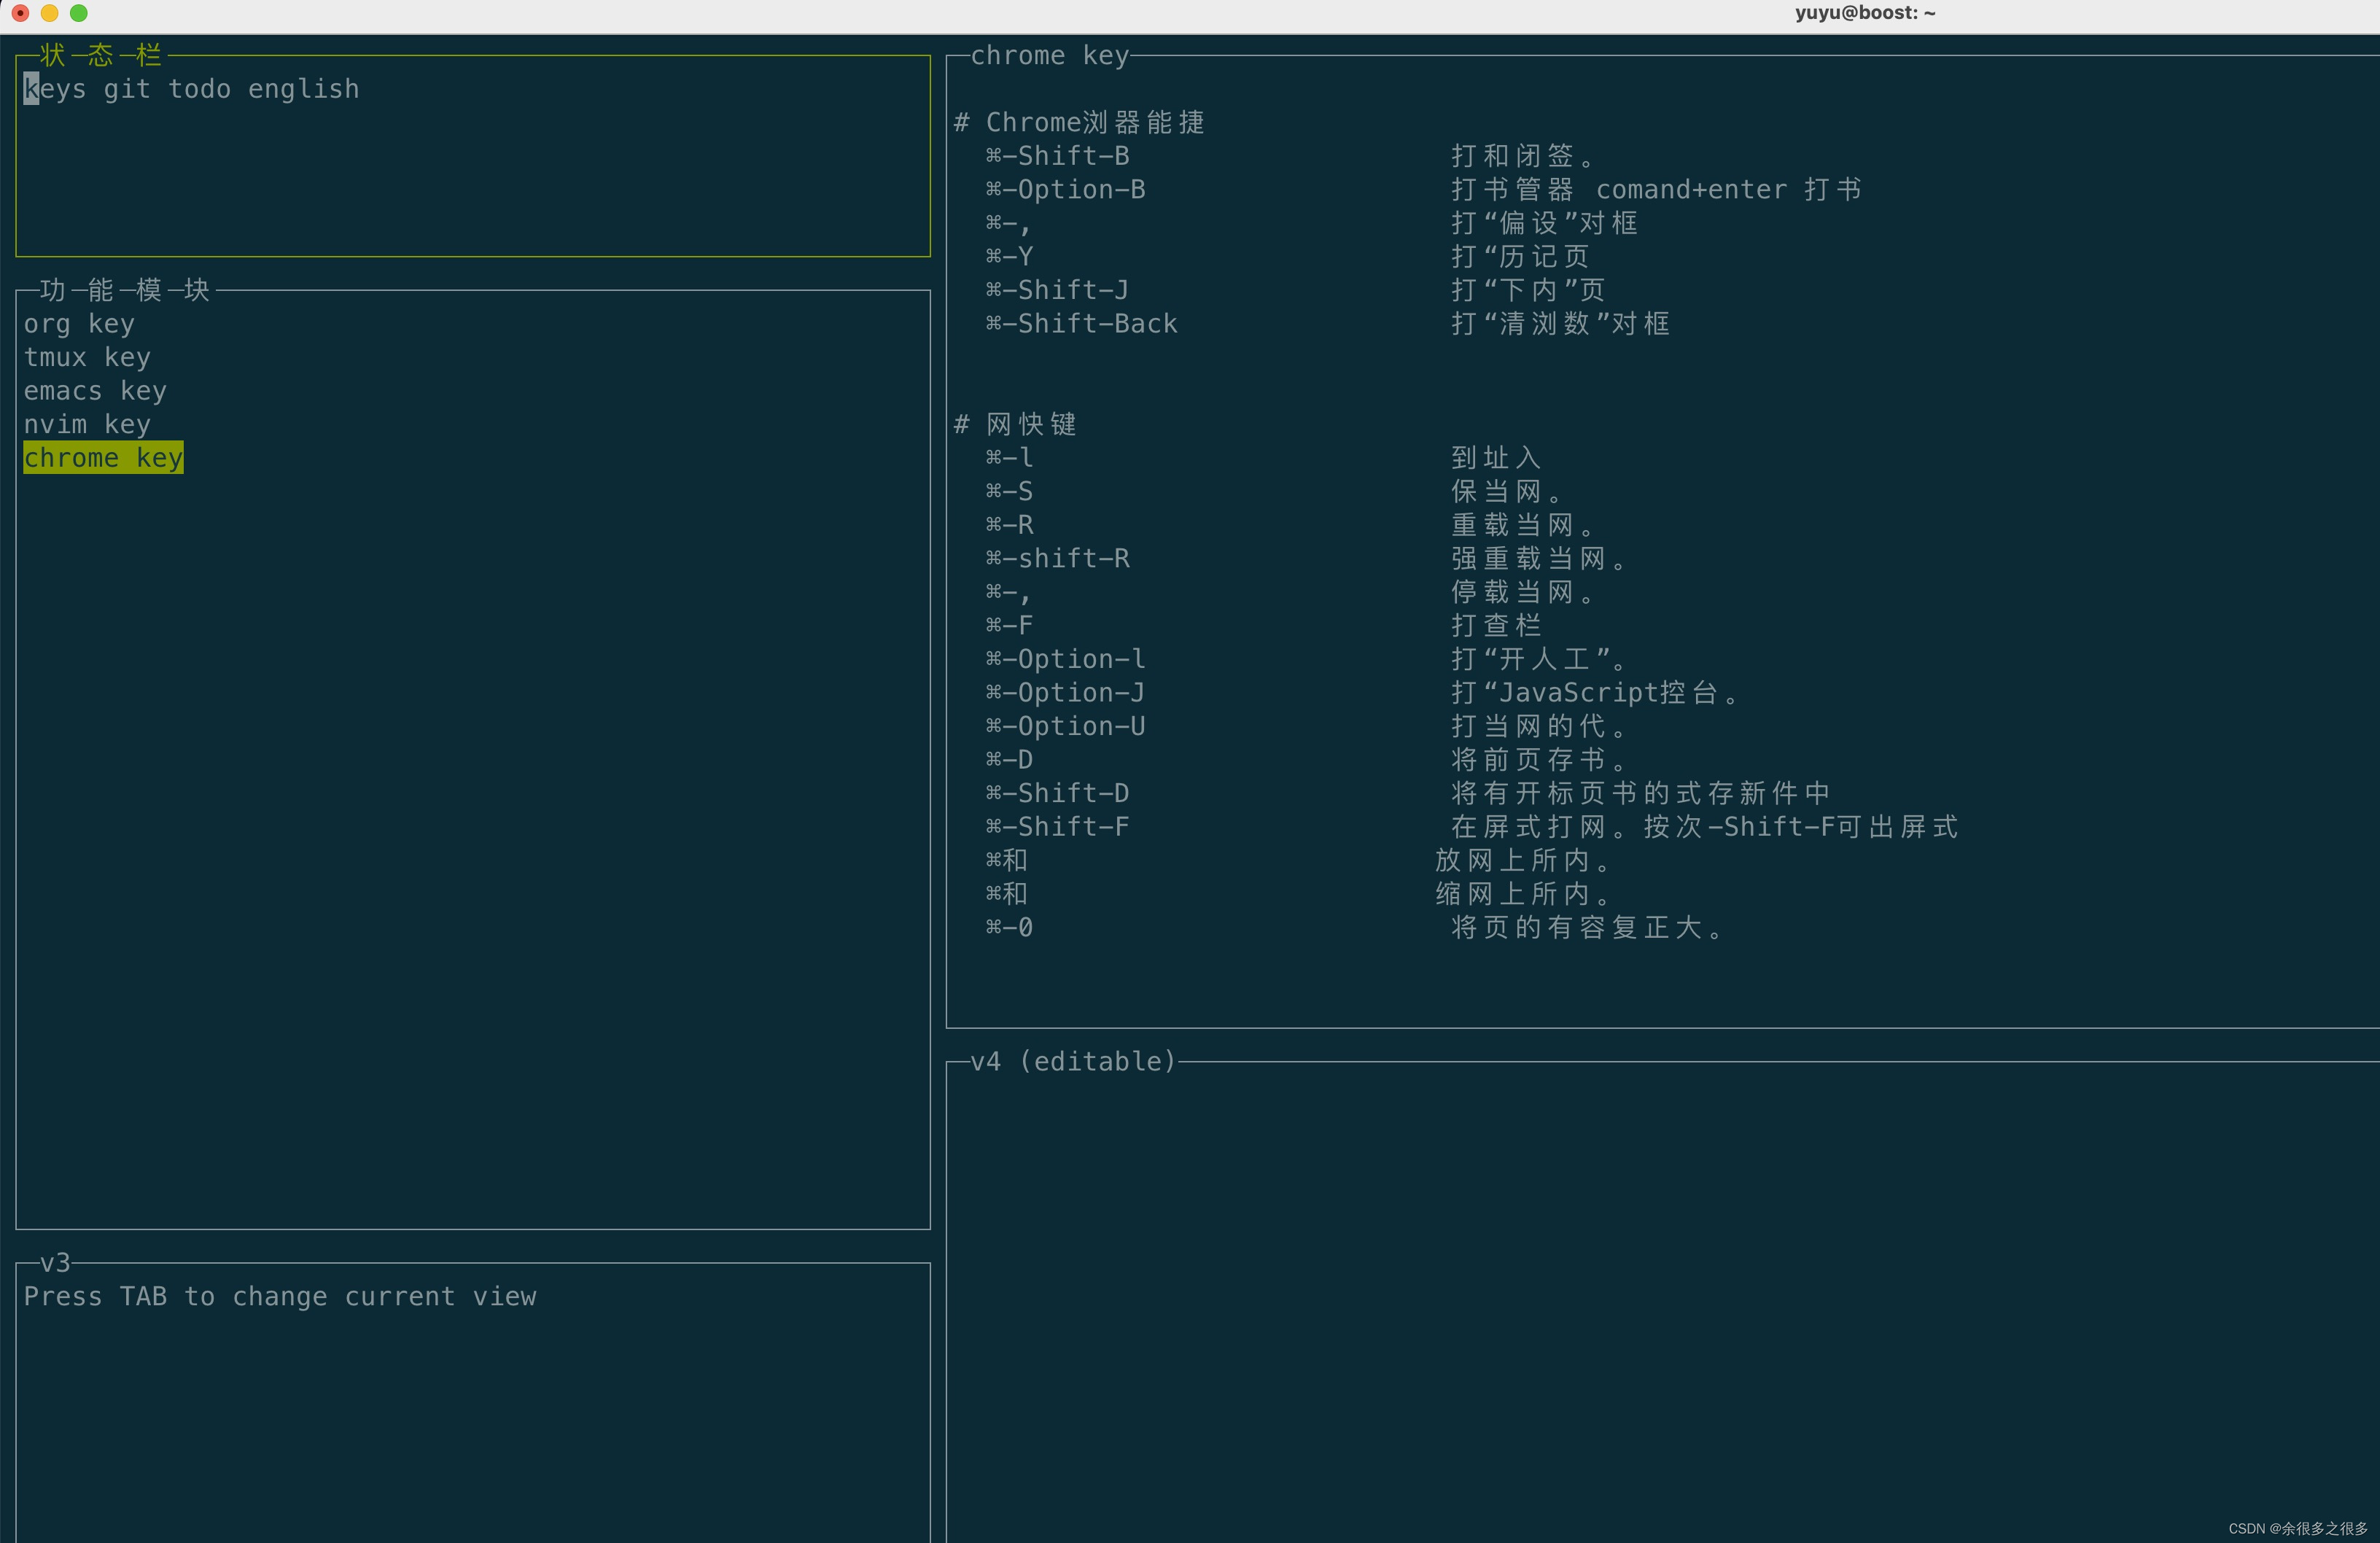Click the "放网上所内。" description
The width and height of the screenshot is (2380, 1543).
1522,861
